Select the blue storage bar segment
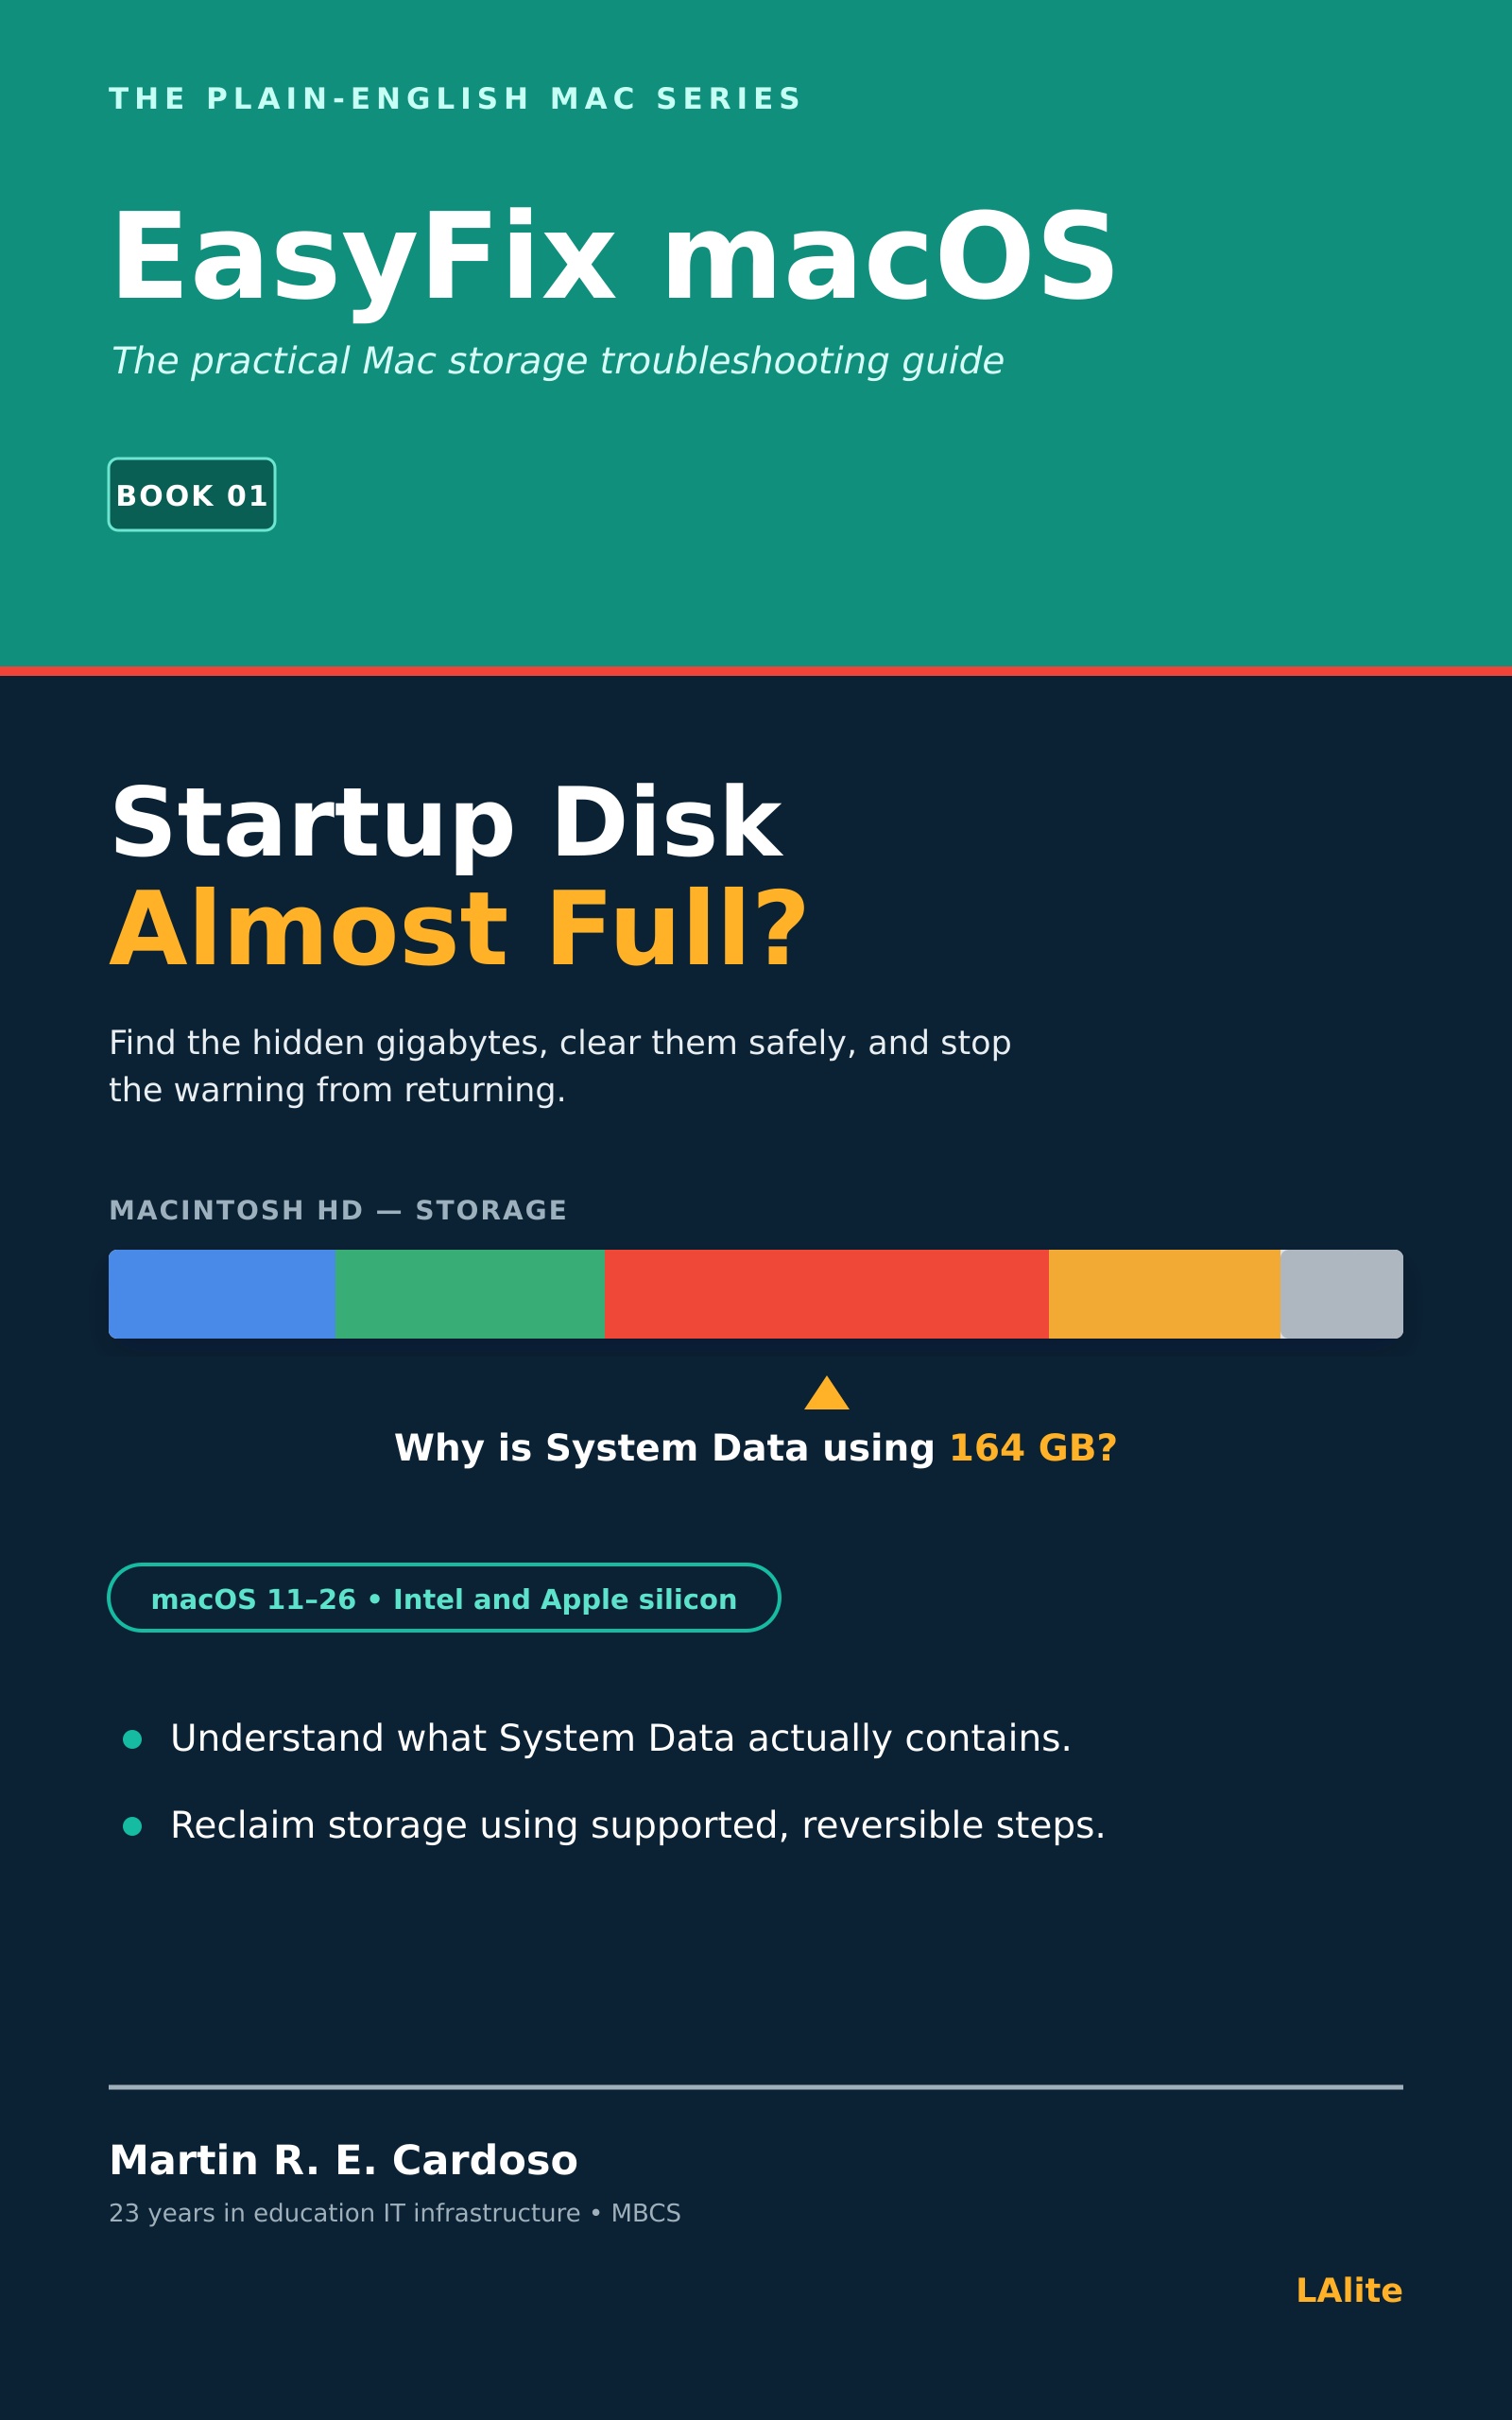Screen dimensions: 1512x2420 222,1293
